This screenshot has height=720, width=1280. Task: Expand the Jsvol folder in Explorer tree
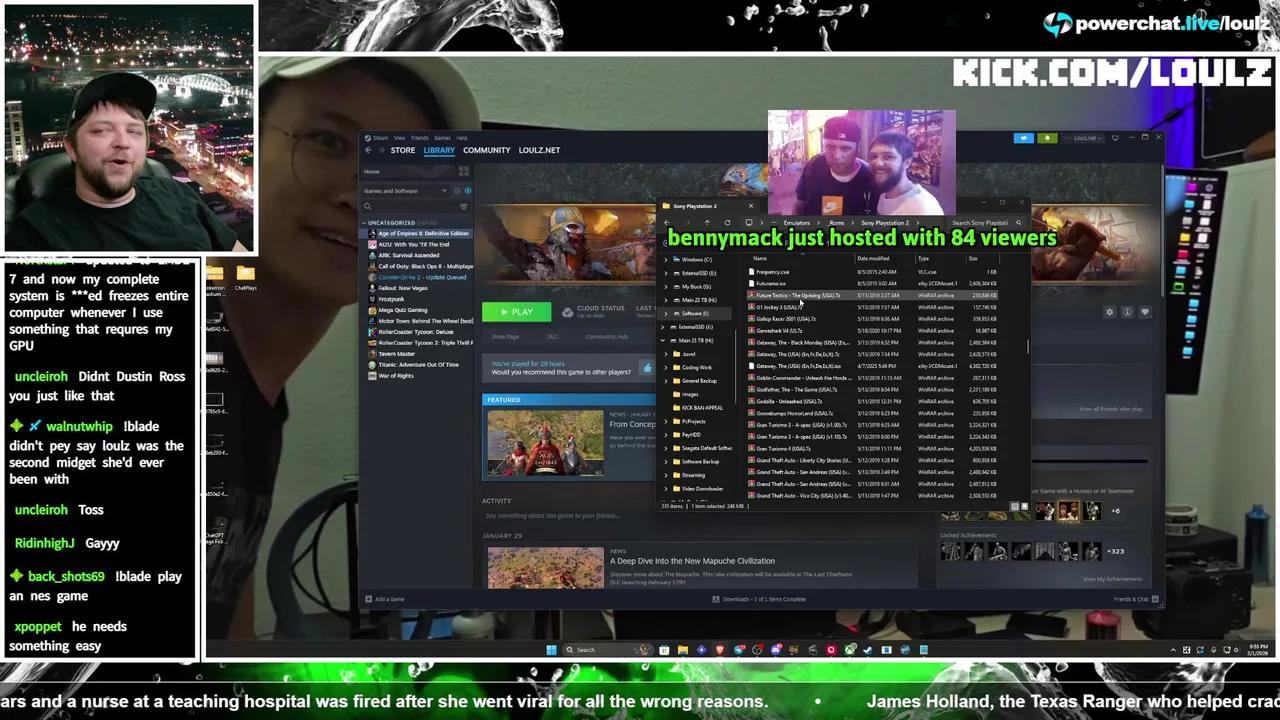[665, 354]
